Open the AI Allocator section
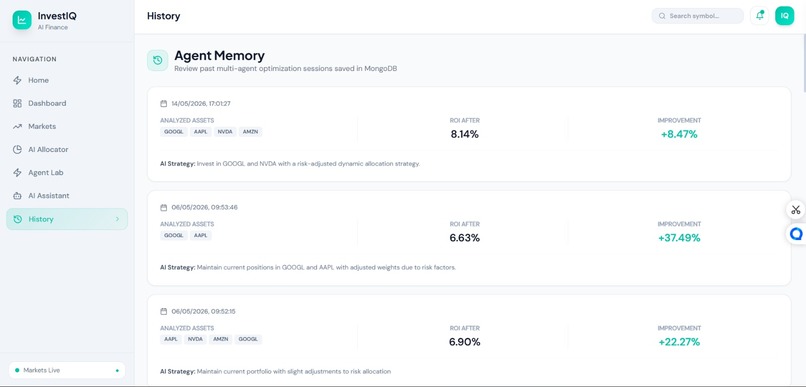Image resolution: width=806 pixels, height=387 pixels. [67, 150]
